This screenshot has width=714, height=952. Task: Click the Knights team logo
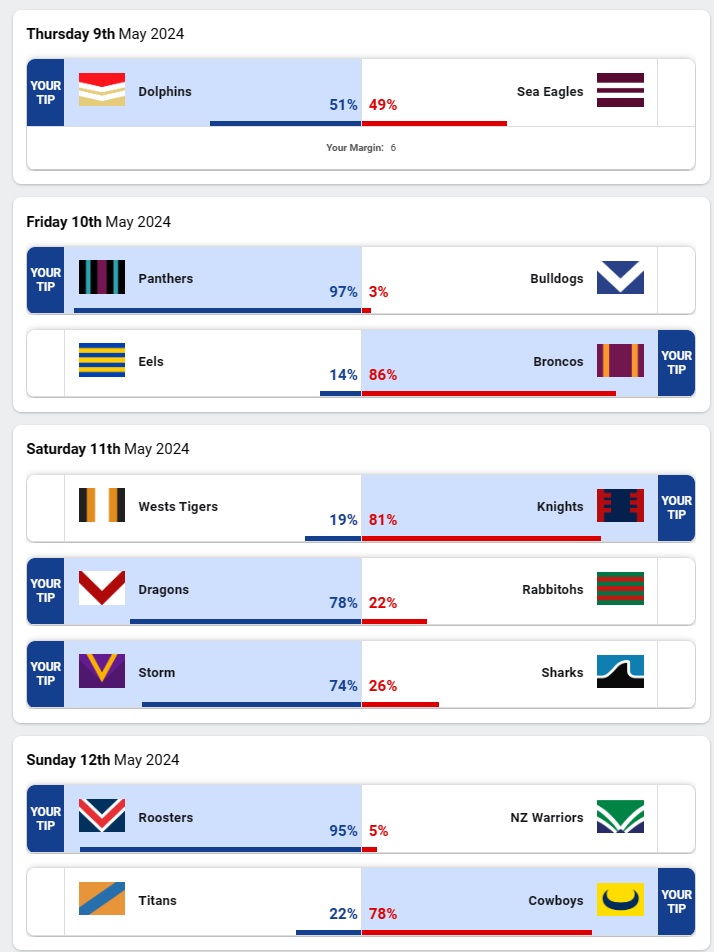coord(620,505)
